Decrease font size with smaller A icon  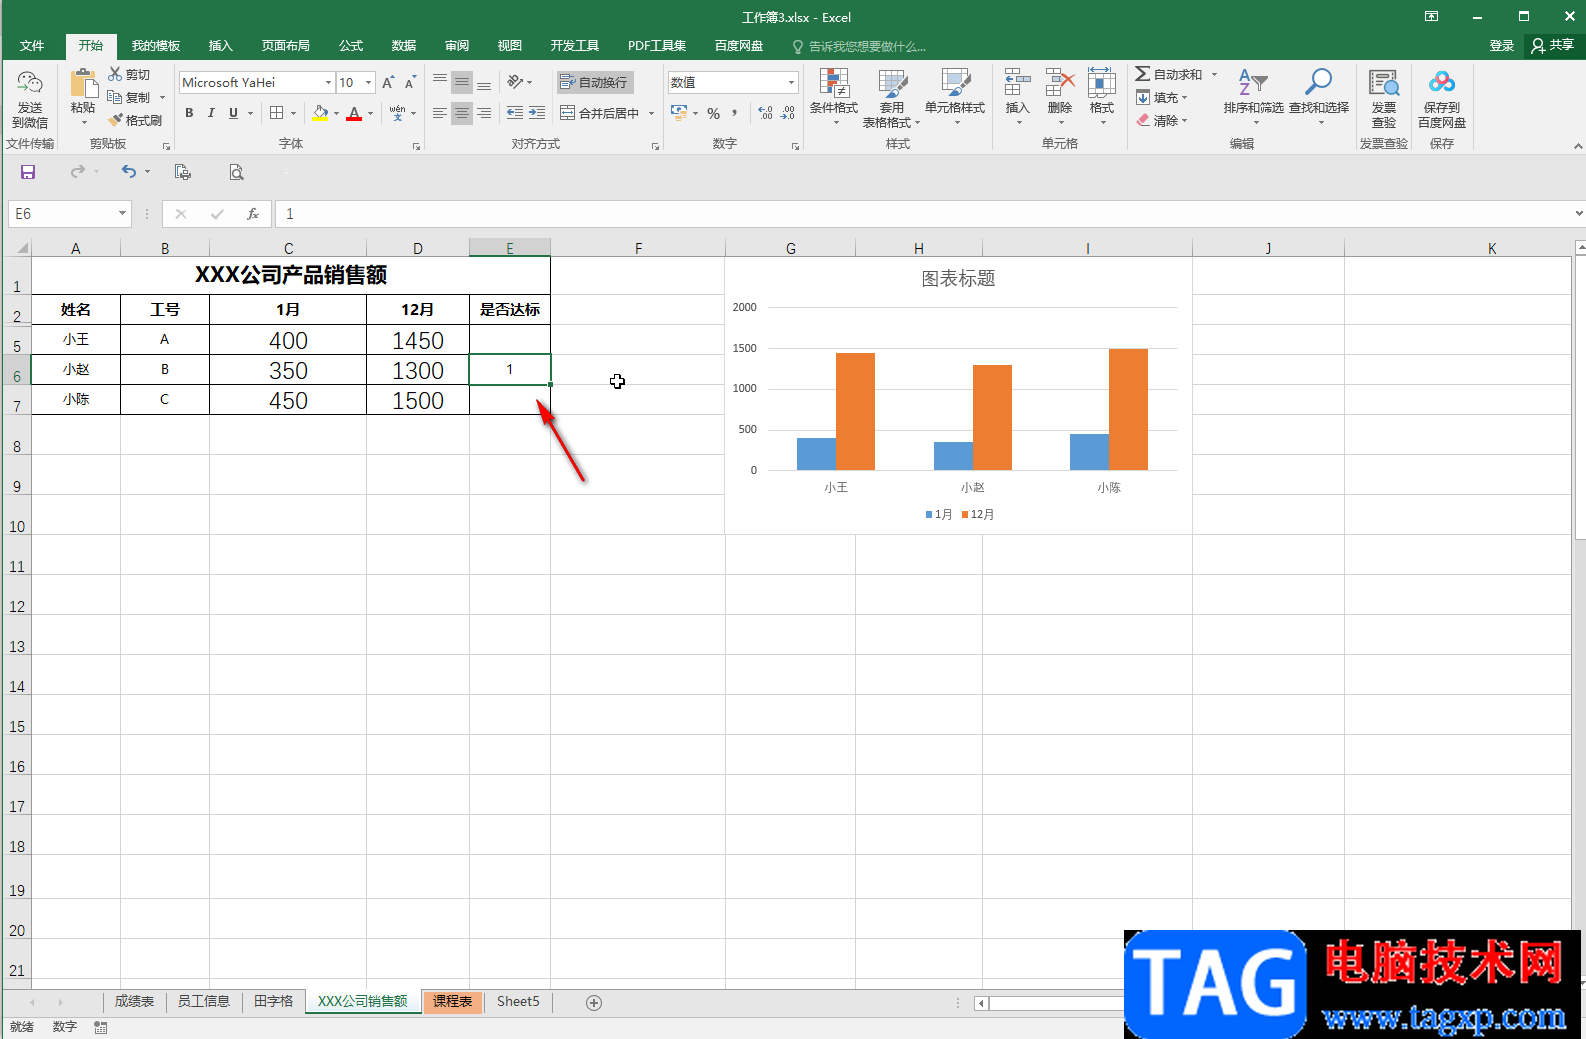point(410,82)
